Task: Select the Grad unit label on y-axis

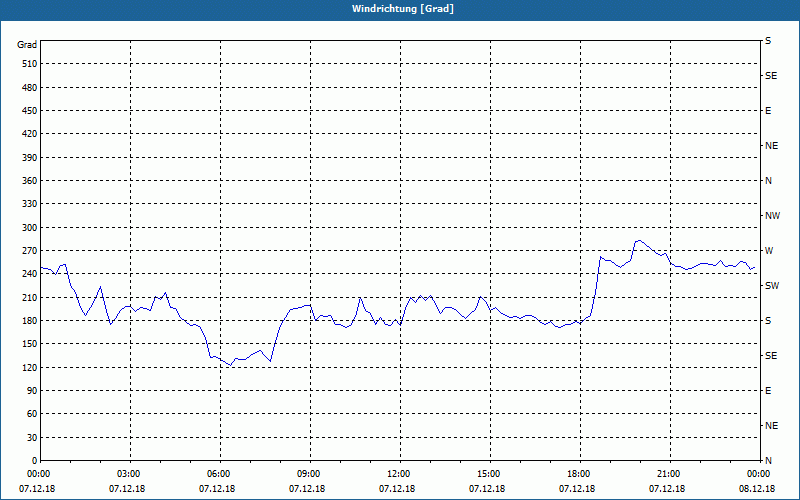Action: pyautogui.click(x=27, y=45)
